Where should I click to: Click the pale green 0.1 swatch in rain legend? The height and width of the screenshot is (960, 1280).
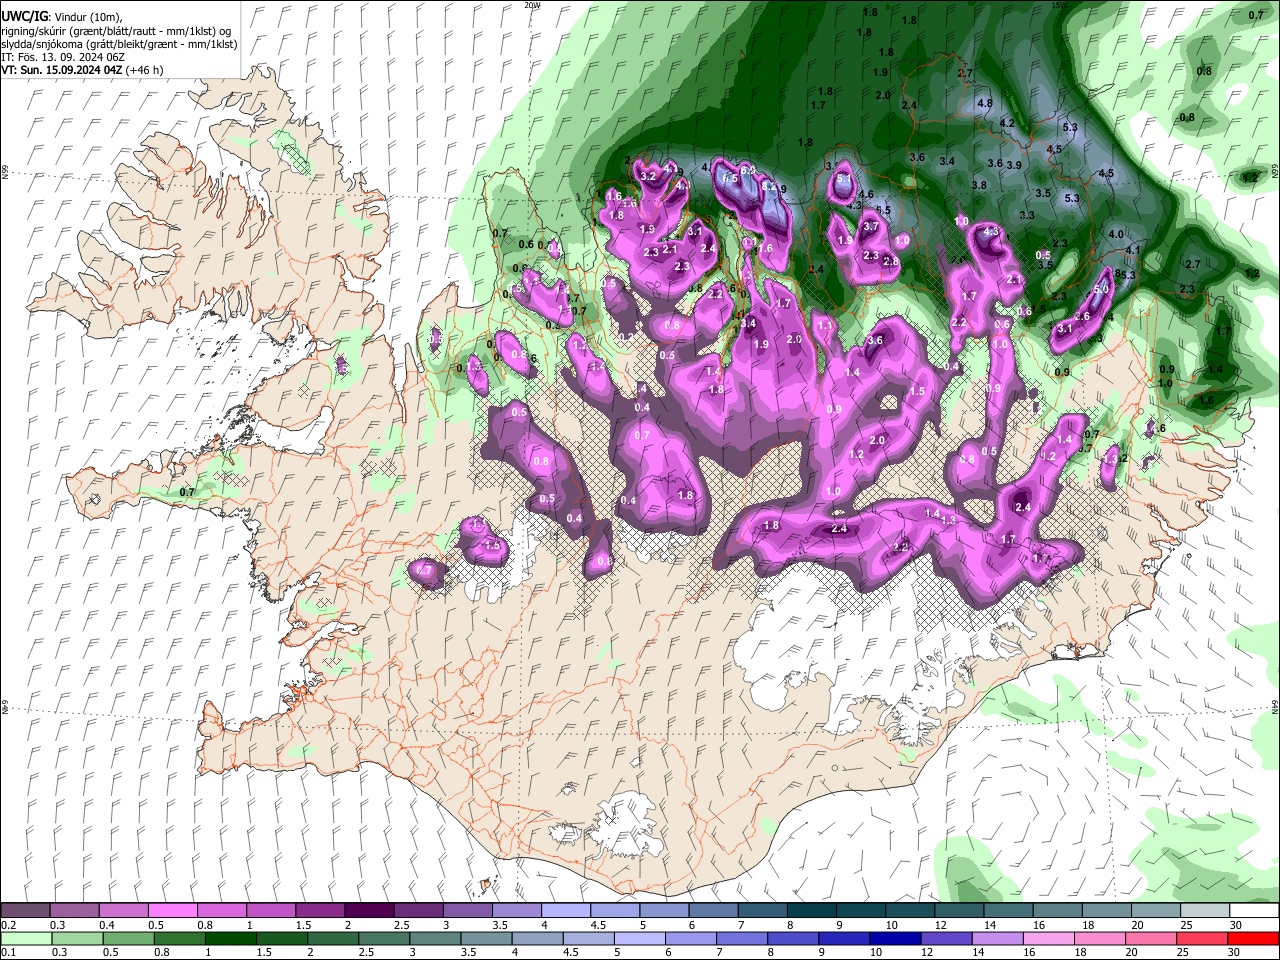[26, 938]
